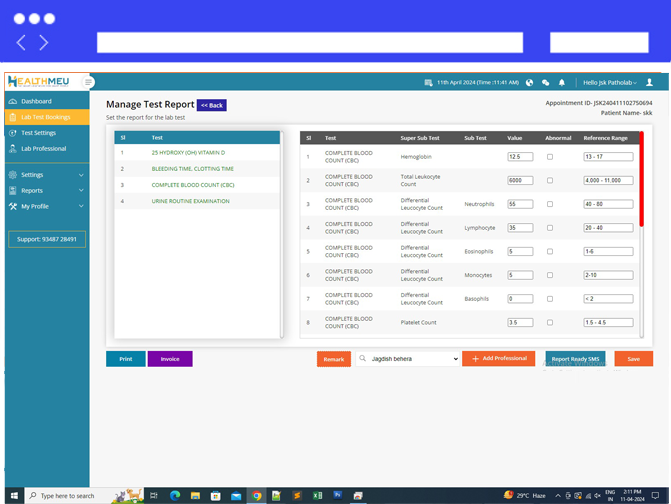
Task: Open the notifications bell icon
Action: point(562,83)
